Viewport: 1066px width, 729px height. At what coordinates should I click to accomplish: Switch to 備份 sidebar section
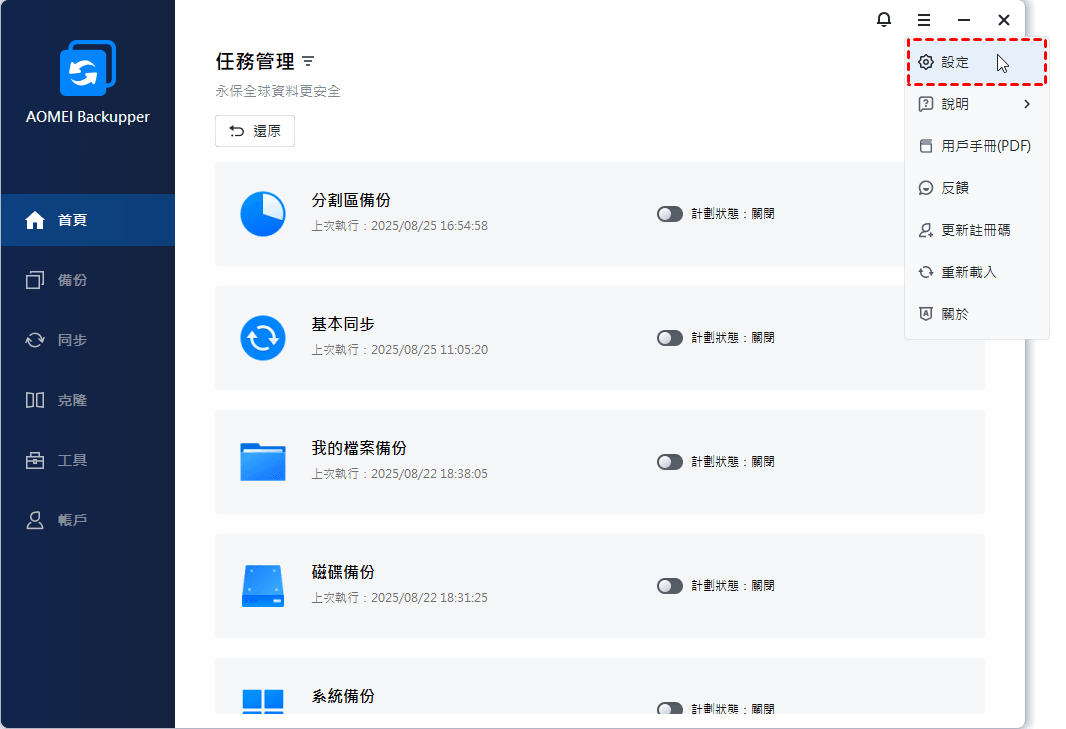coord(88,280)
